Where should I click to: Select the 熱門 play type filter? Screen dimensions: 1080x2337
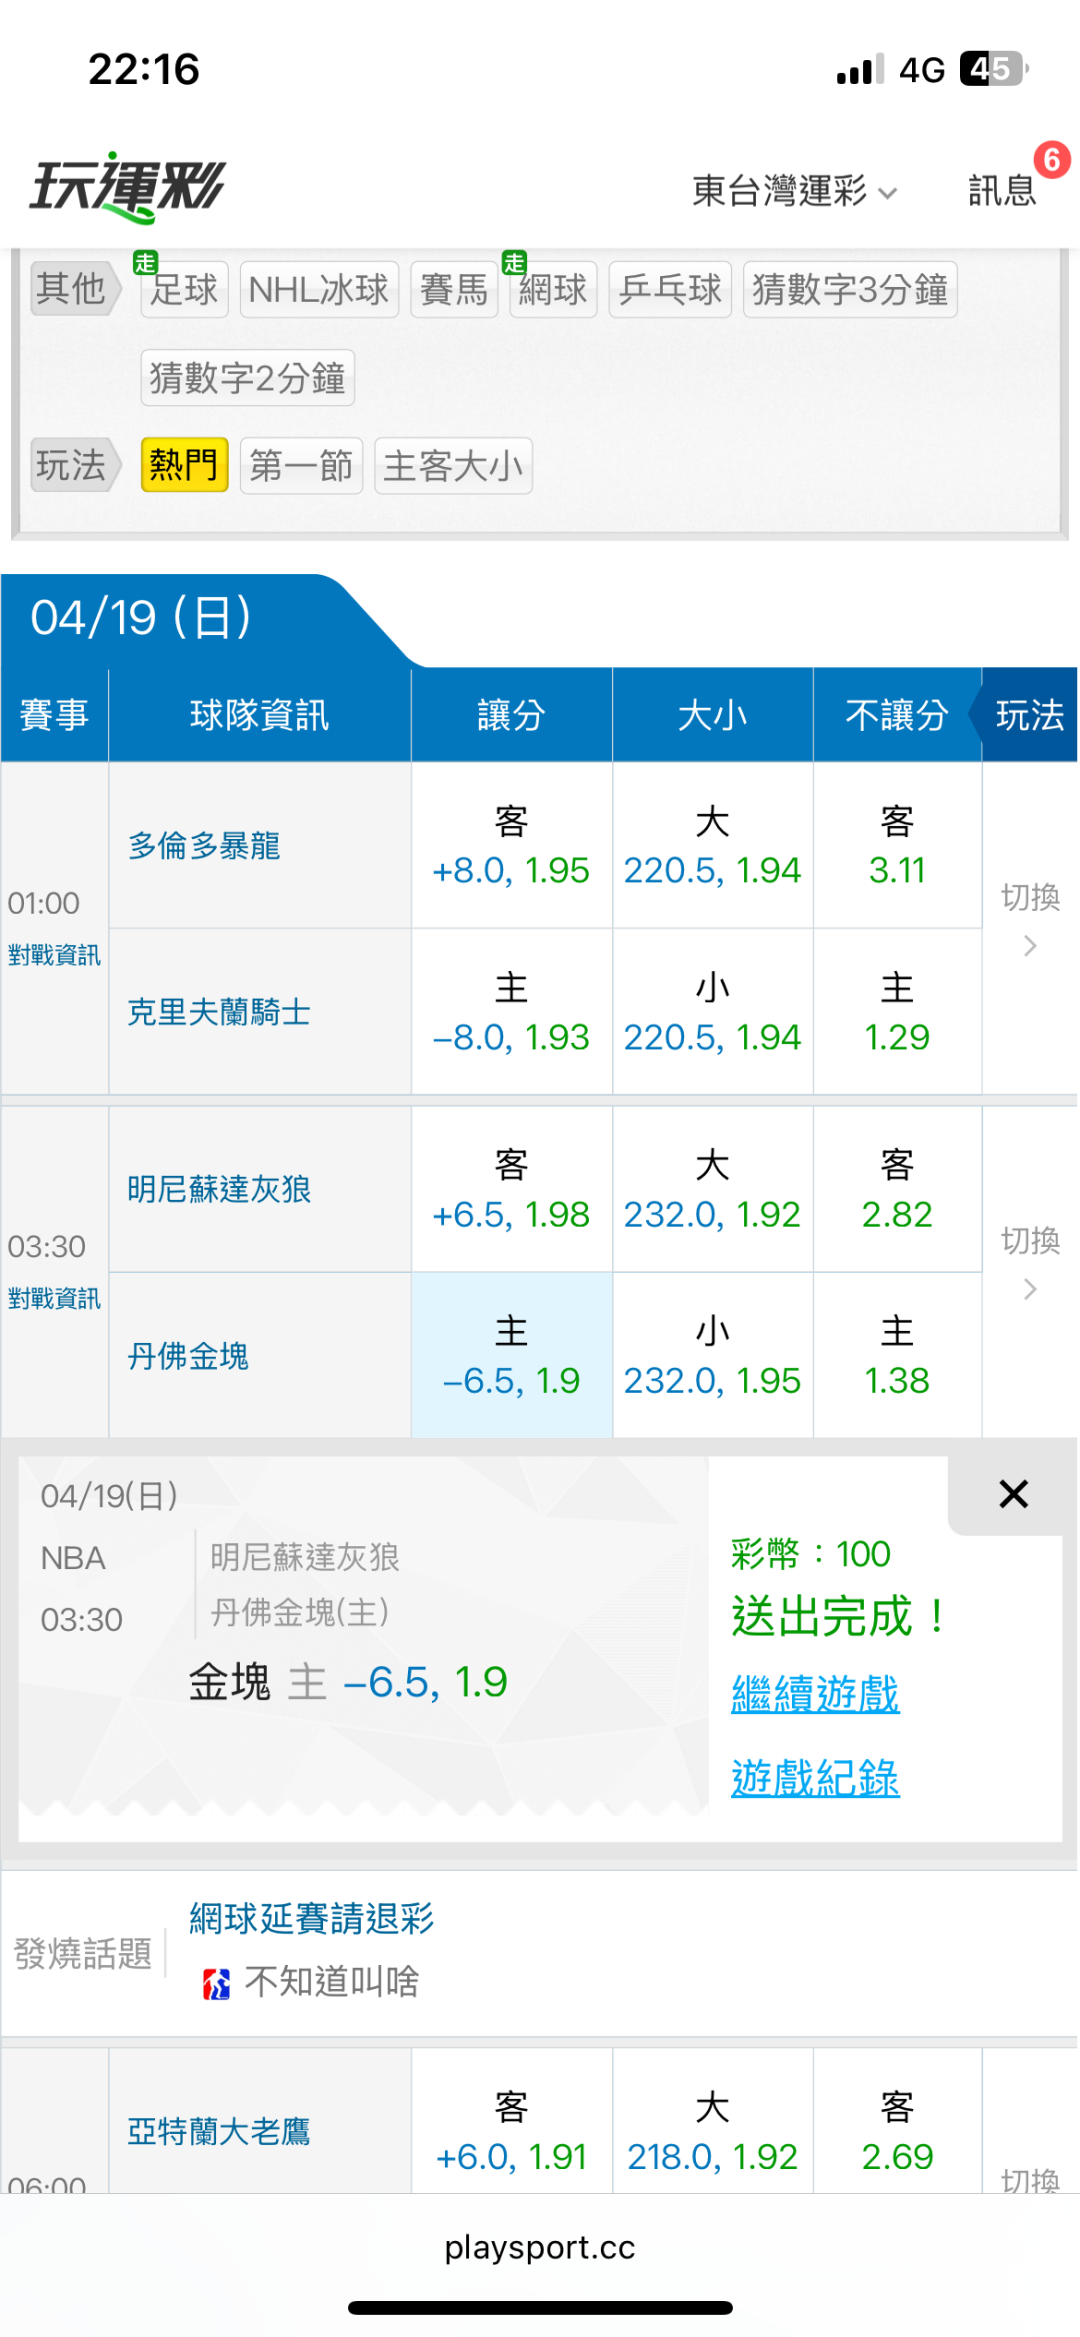184,466
